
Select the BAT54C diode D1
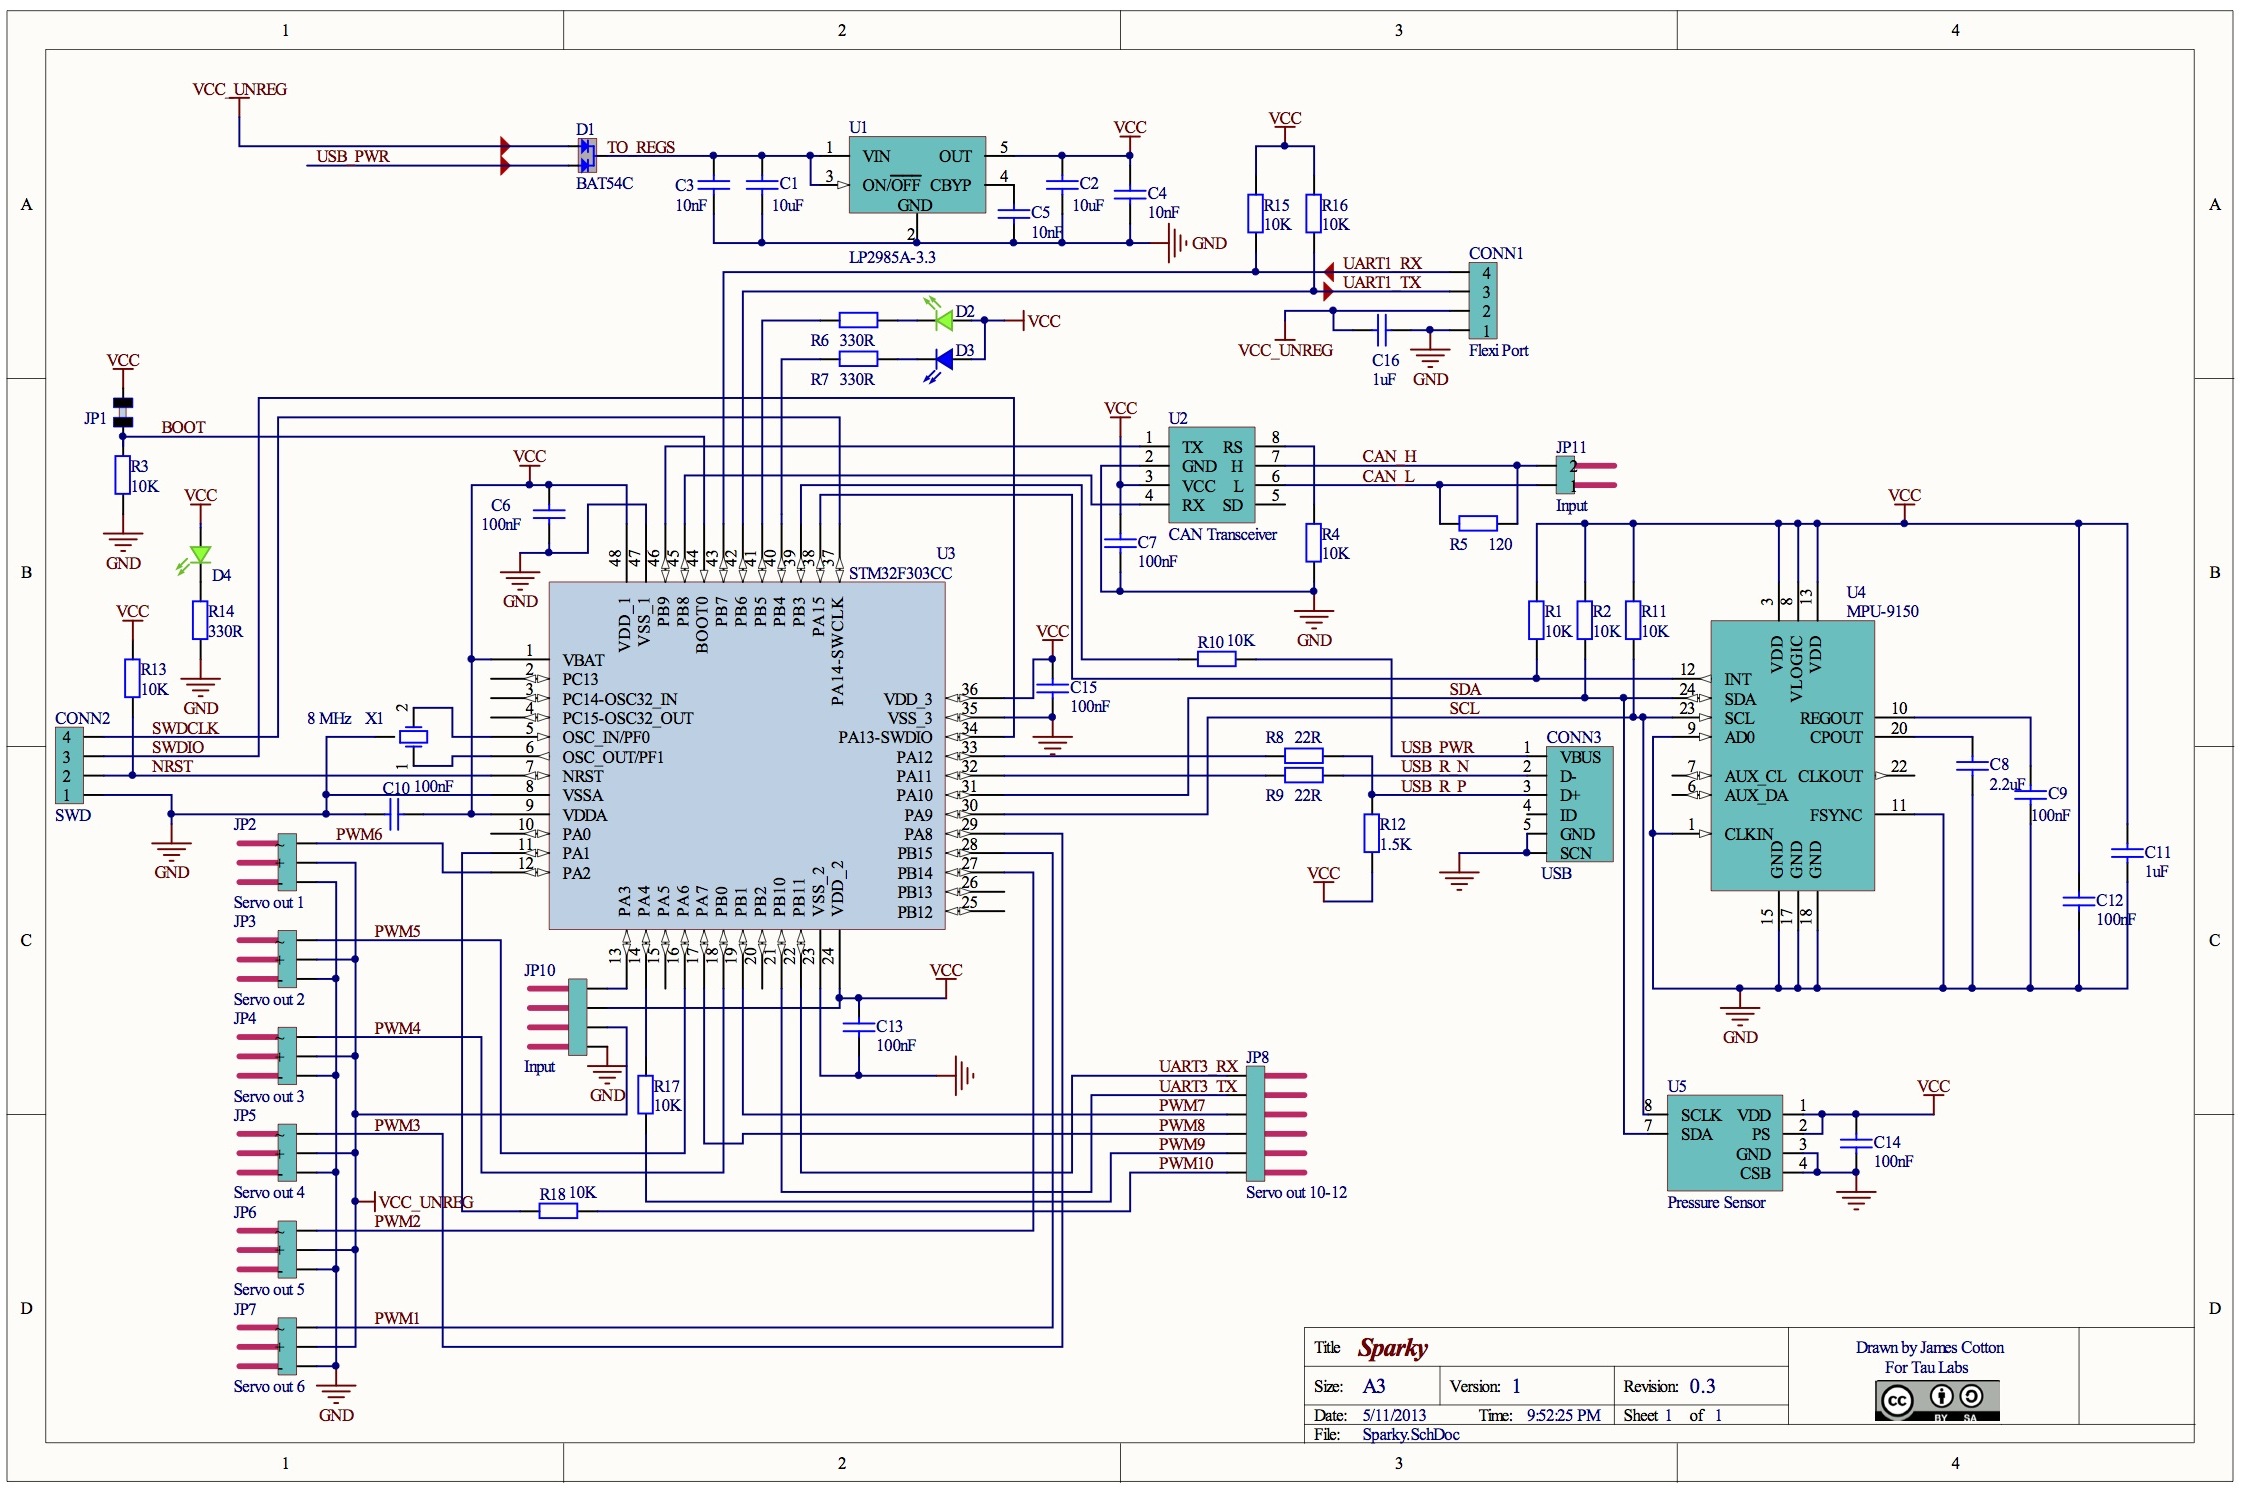(x=587, y=155)
